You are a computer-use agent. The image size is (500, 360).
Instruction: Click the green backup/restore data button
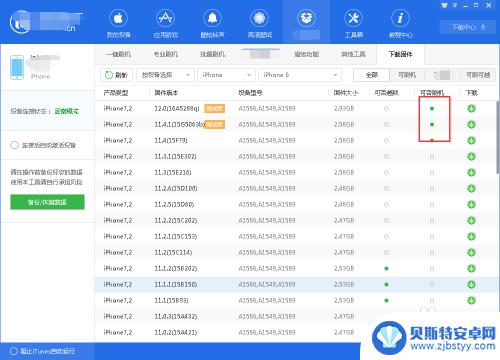click(47, 202)
